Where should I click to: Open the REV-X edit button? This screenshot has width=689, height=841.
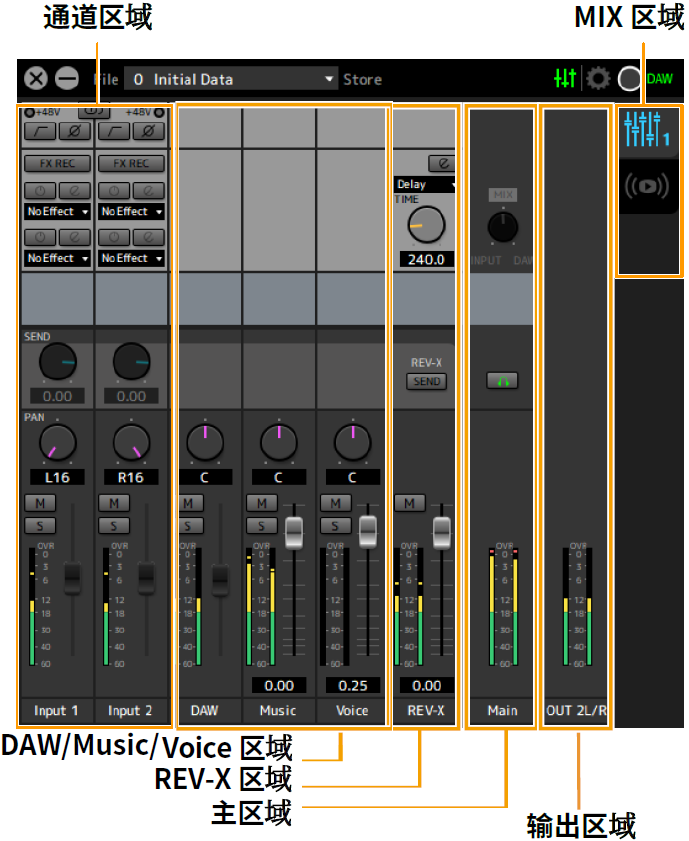coord(440,162)
